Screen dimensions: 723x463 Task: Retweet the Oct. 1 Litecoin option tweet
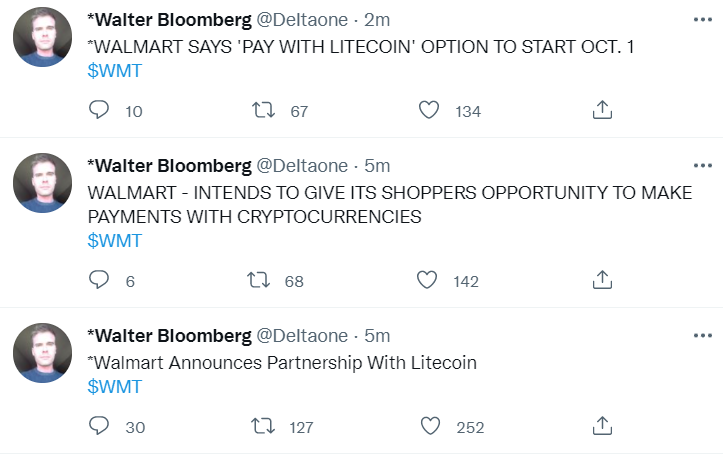coord(263,110)
